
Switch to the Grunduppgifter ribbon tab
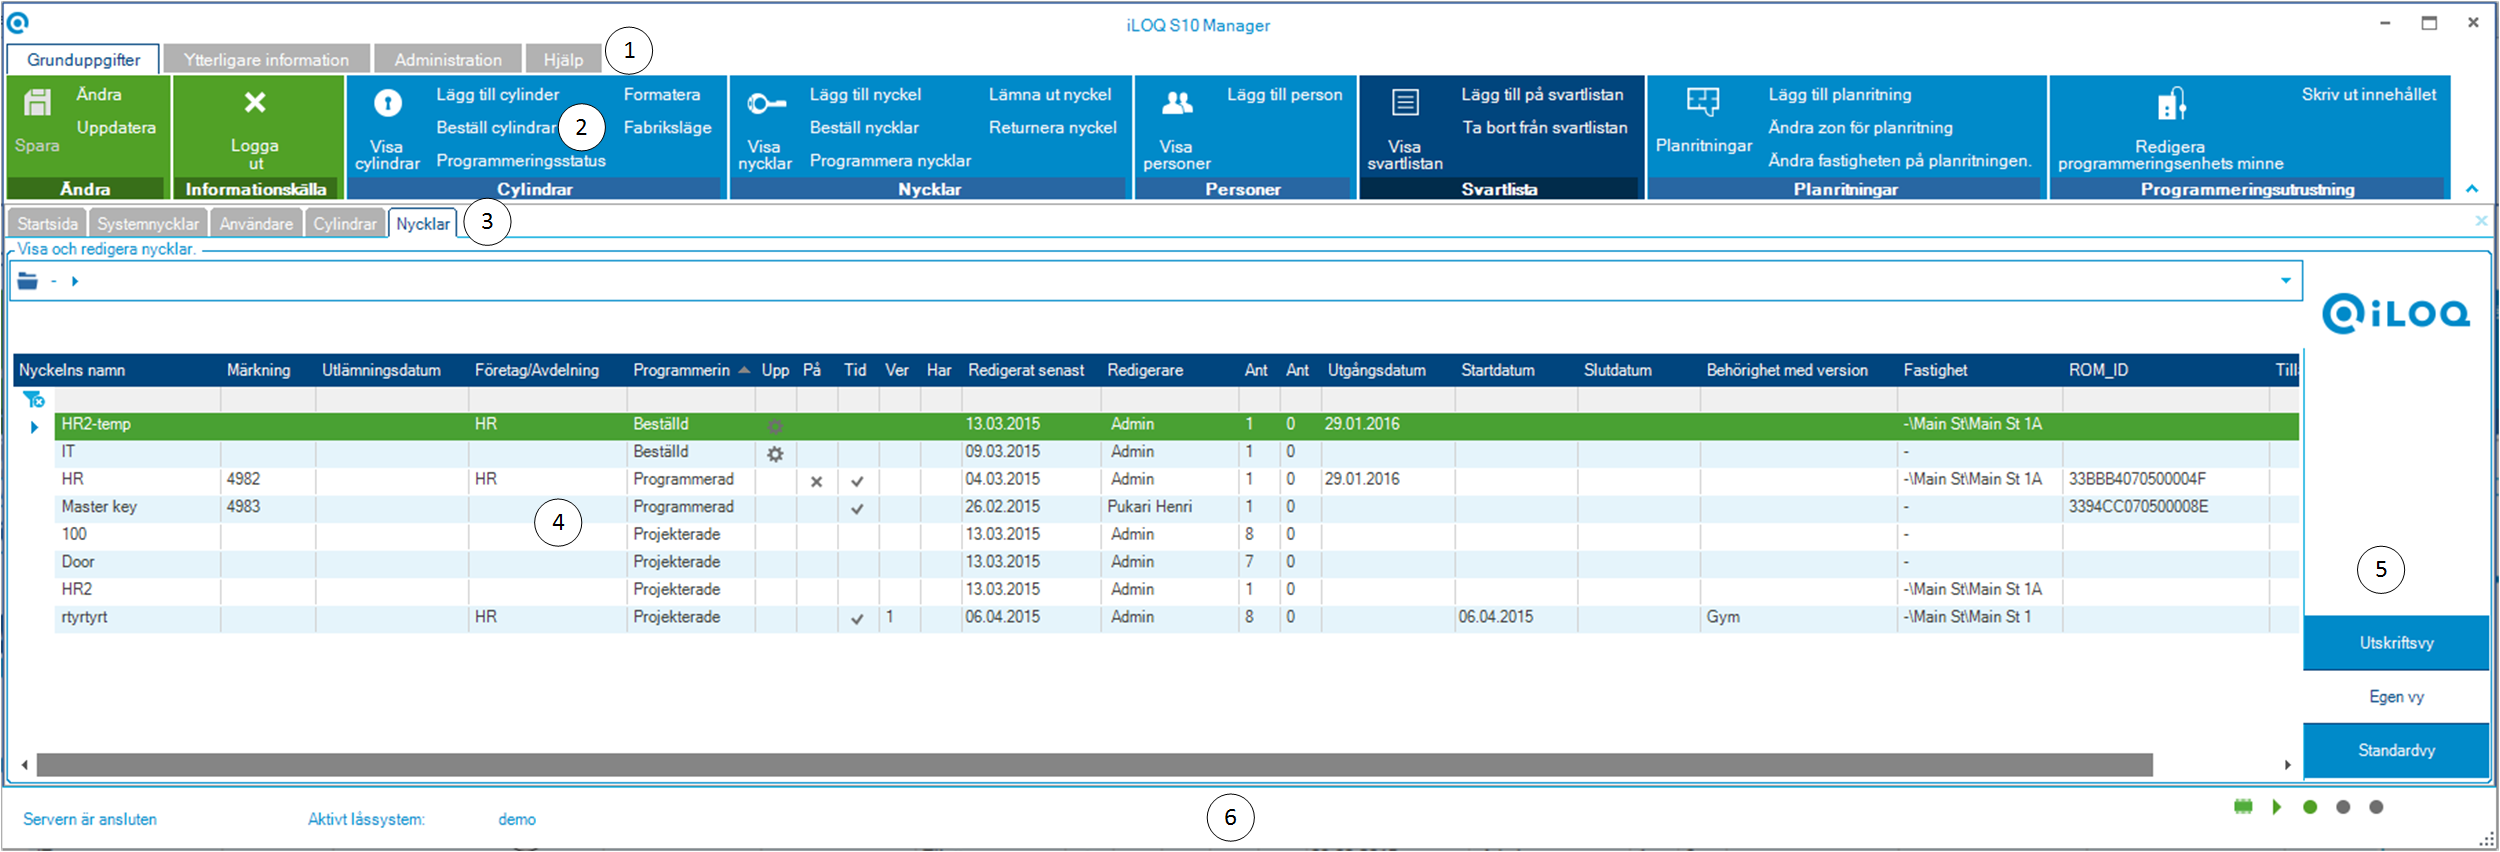pos(83,59)
